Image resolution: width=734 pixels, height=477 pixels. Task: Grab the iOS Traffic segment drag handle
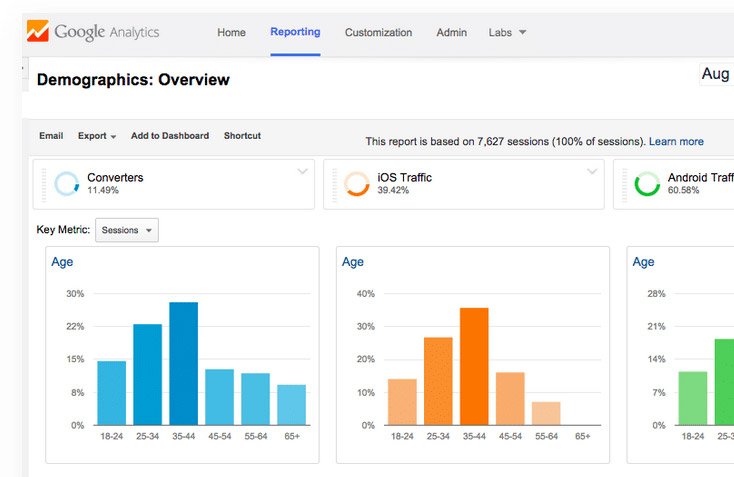[x=334, y=185]
